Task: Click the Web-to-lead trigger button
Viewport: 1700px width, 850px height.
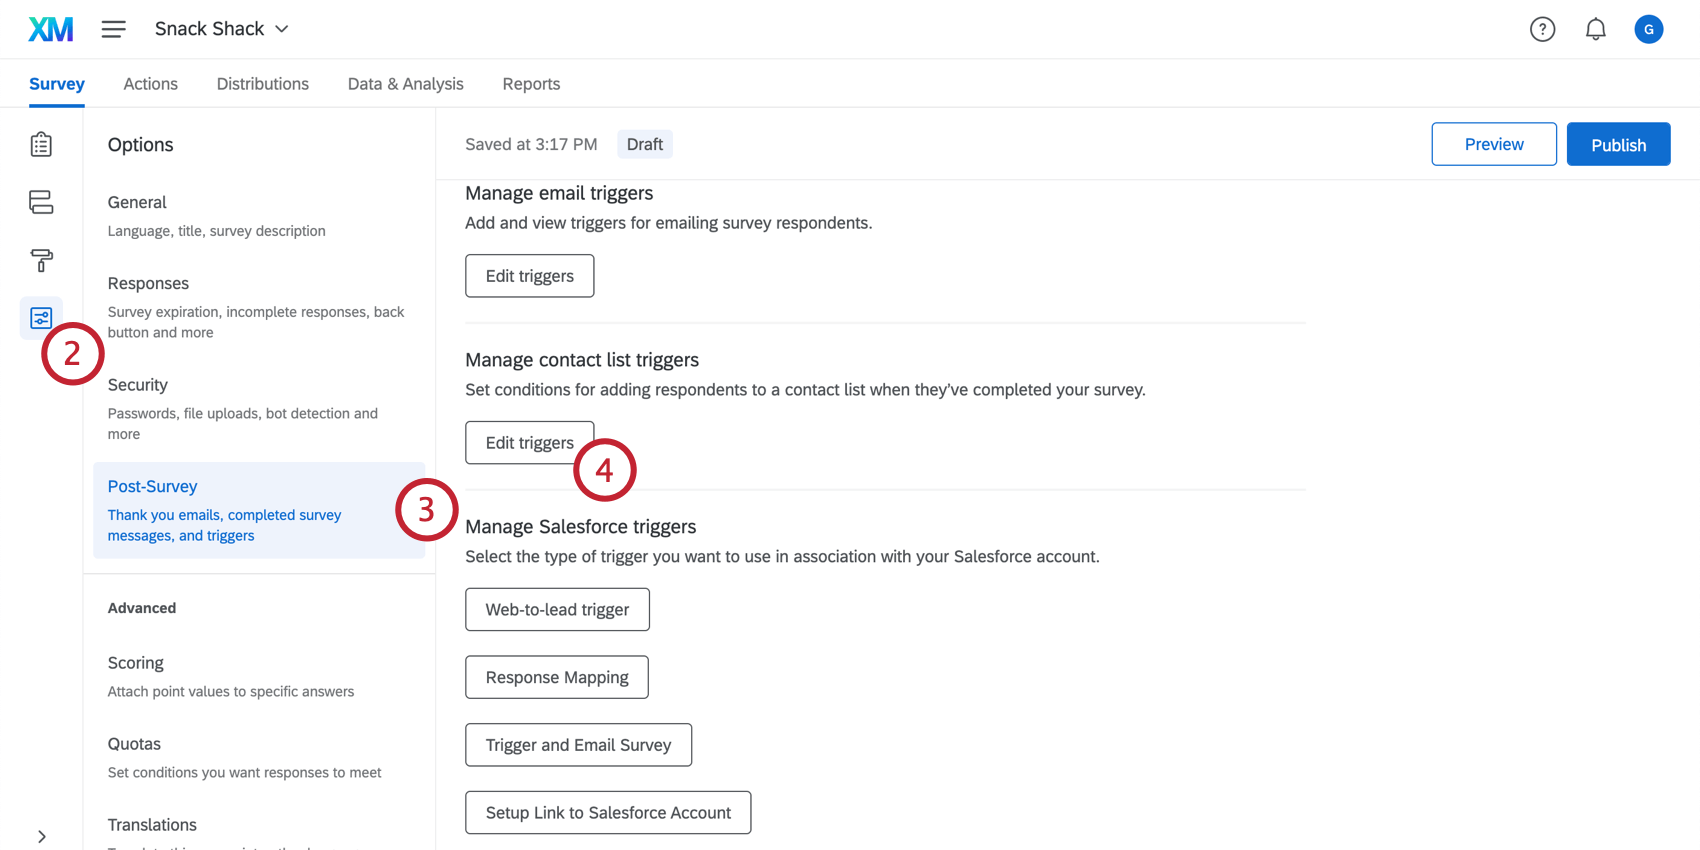Action: pos(557,609)
